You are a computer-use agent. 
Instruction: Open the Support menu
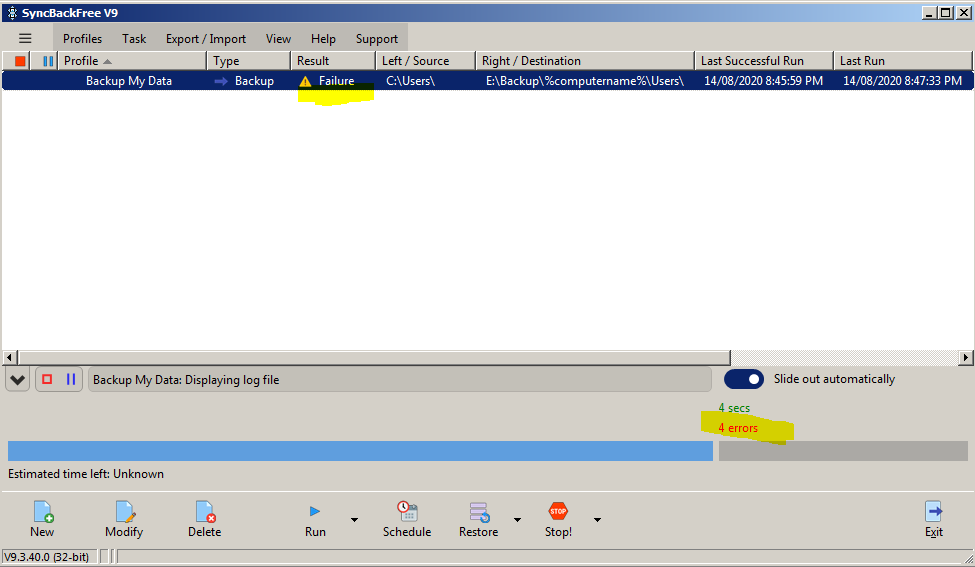[376, 39]
